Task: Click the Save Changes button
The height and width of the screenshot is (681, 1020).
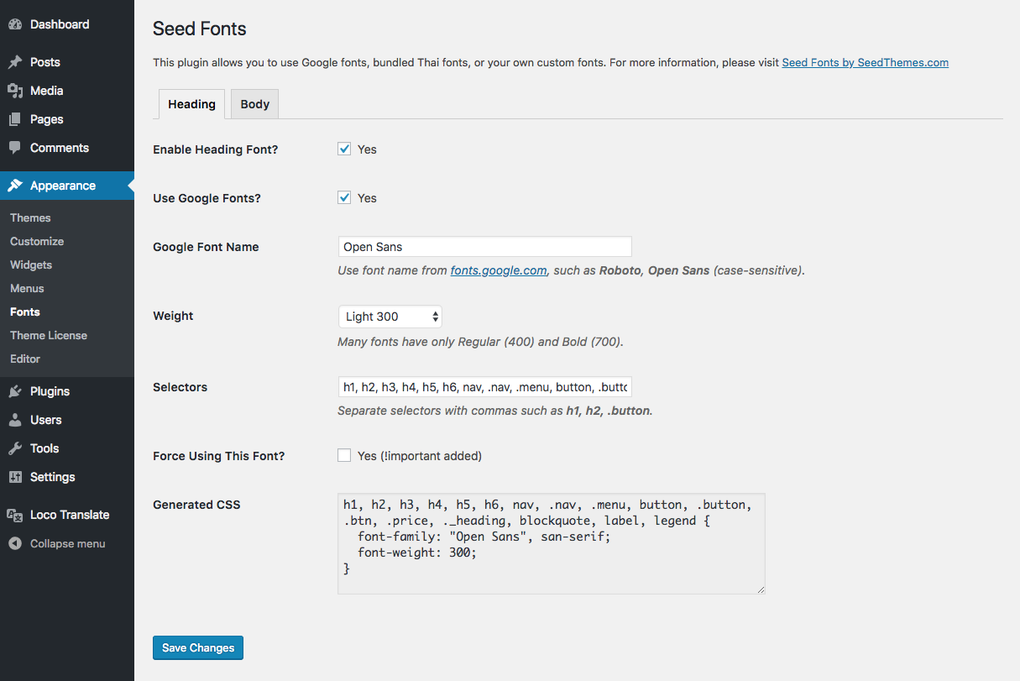Action: pyautogui.click(x=197, y=647)
